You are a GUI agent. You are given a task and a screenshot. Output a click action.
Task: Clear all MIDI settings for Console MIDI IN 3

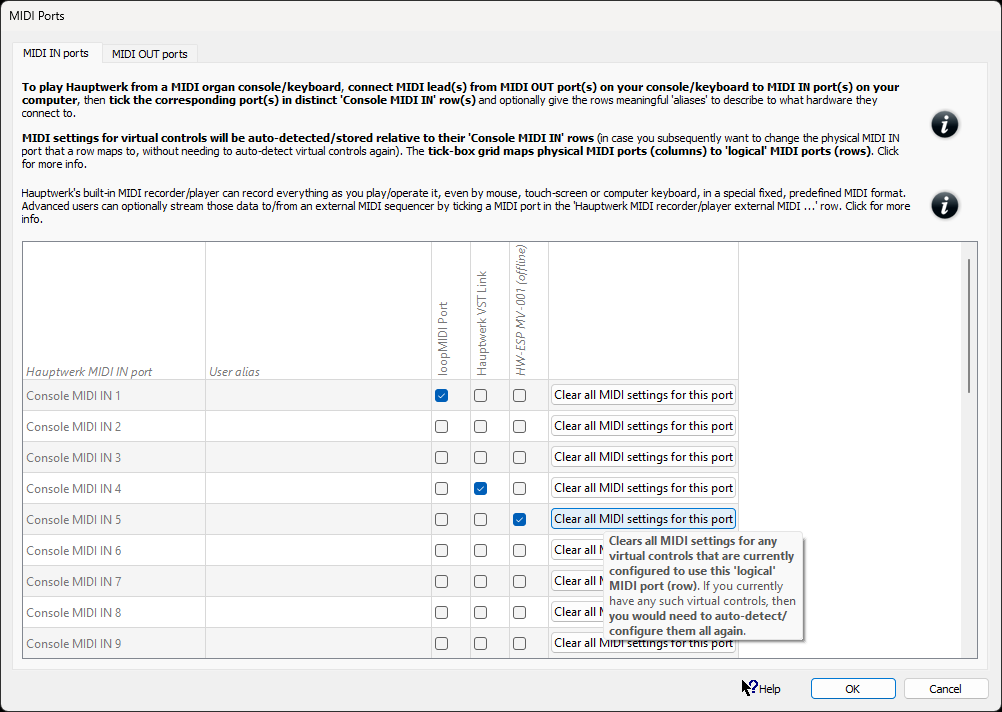[643, 457]
